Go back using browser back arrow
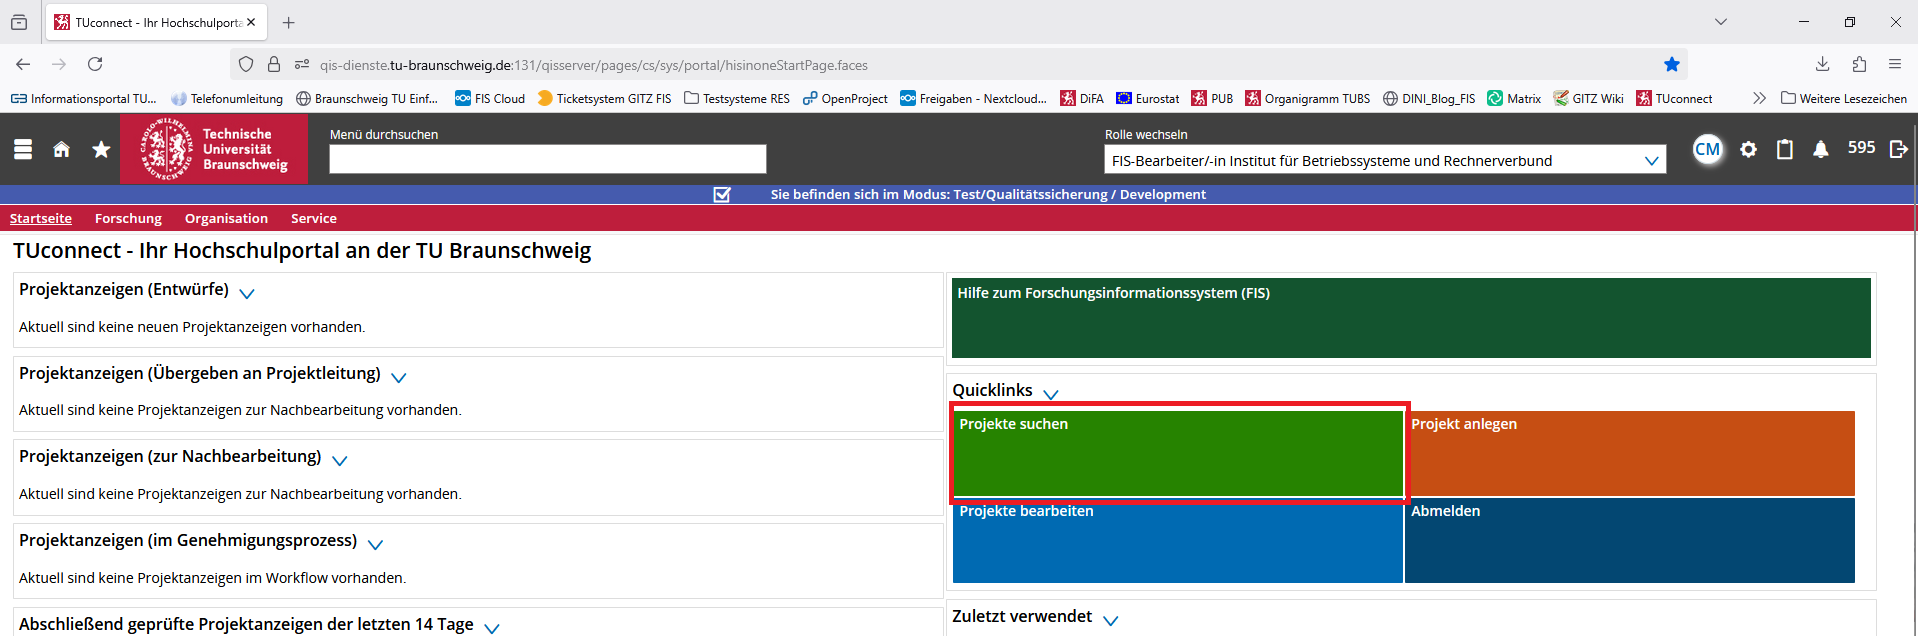 point(23,64)
